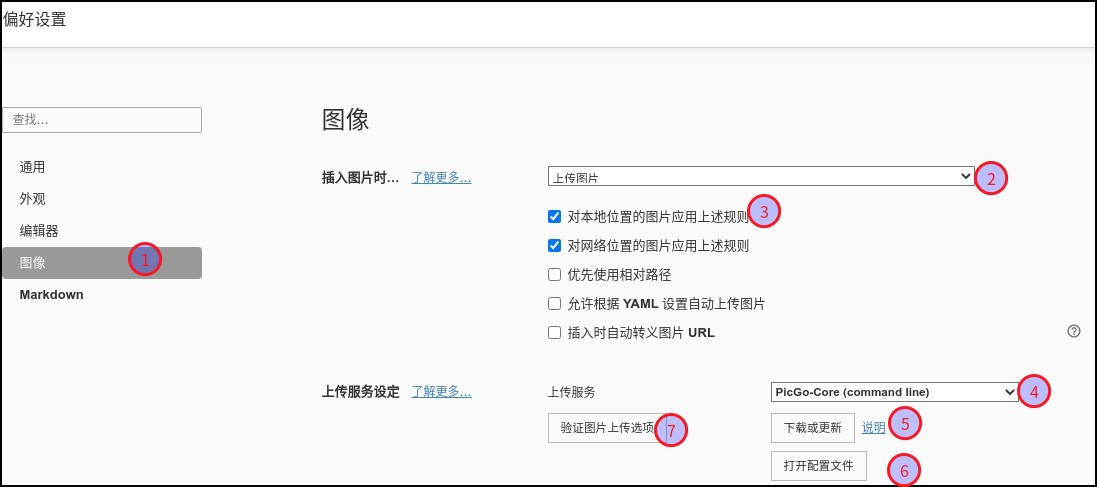The height and width of the screenshot is (487, 1097).
Task: Toggle 对本地位置的图片应用上述规则 checkbox
Action: pos(555,216)
